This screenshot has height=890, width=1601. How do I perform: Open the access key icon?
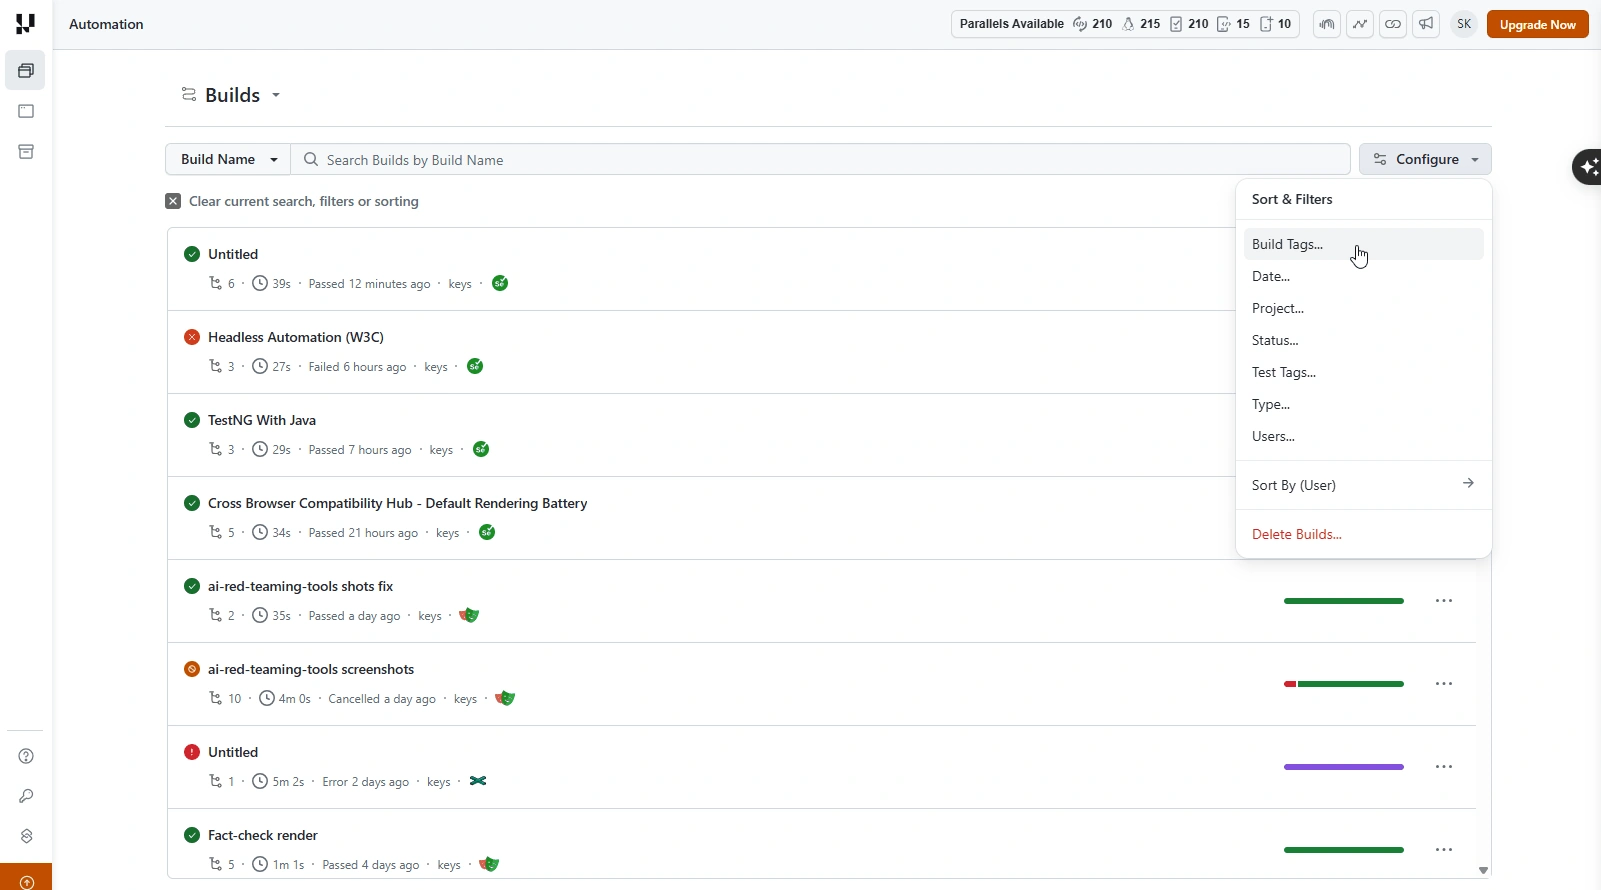26,796
